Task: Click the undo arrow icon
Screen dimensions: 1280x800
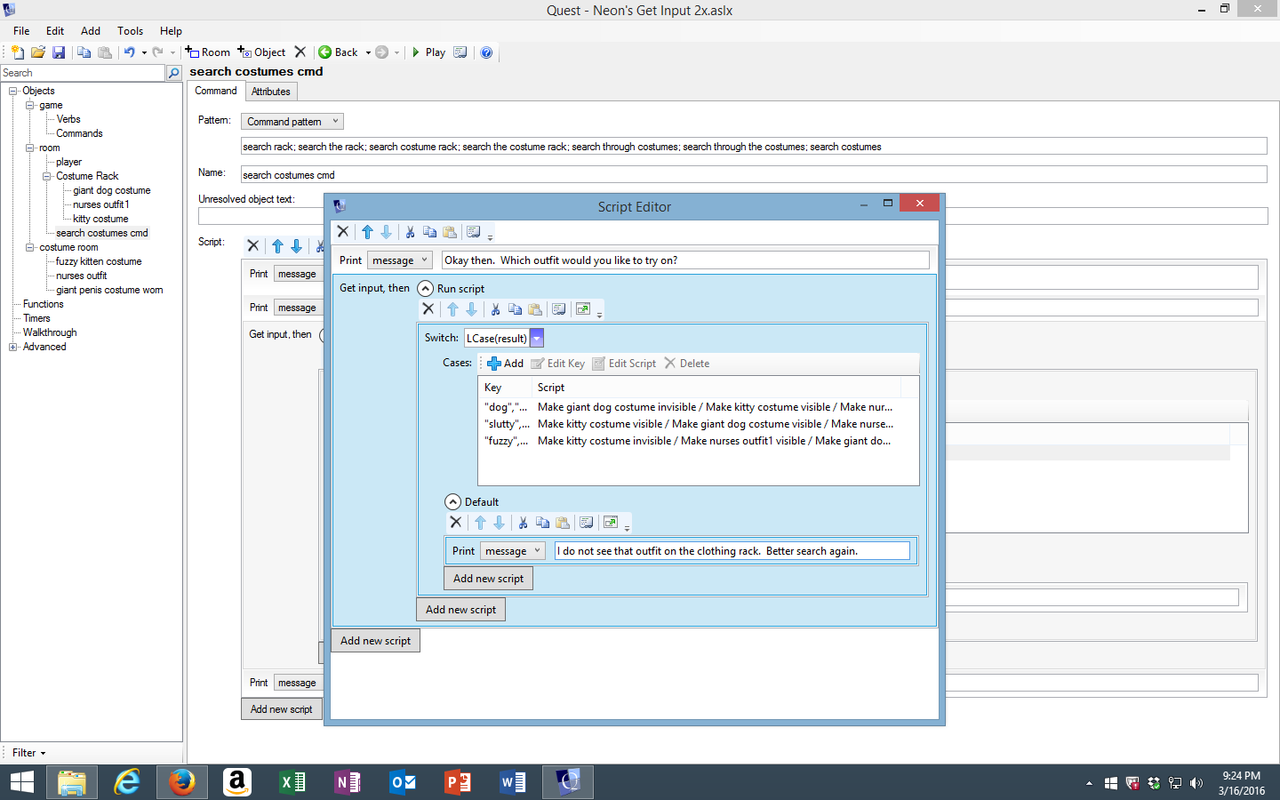Action: (x=129, y=52)
